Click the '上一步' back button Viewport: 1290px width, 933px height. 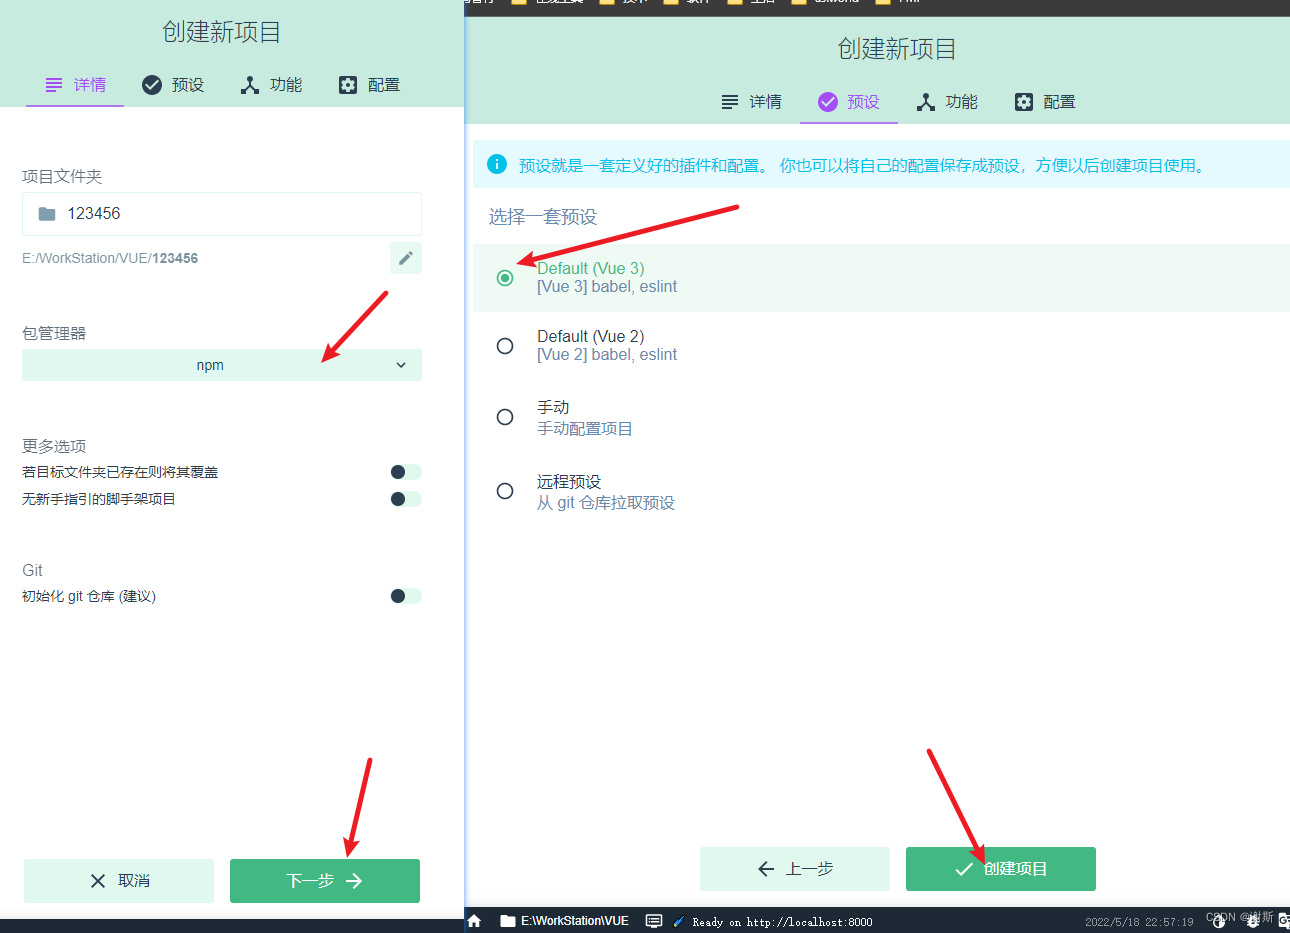(795, 869)
